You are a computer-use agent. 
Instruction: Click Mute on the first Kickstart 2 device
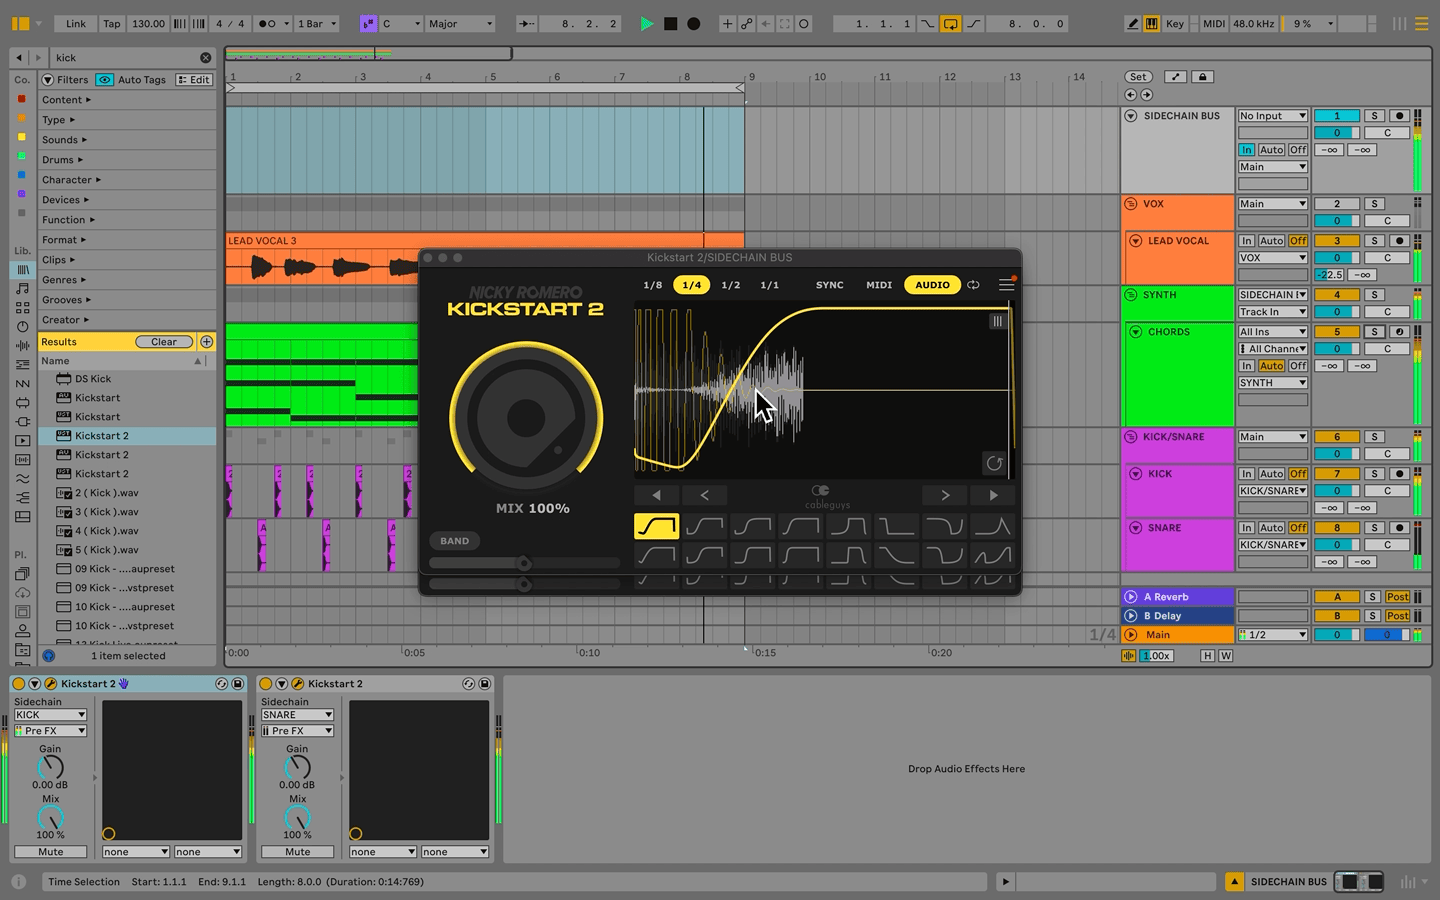[x=51, y=852]
